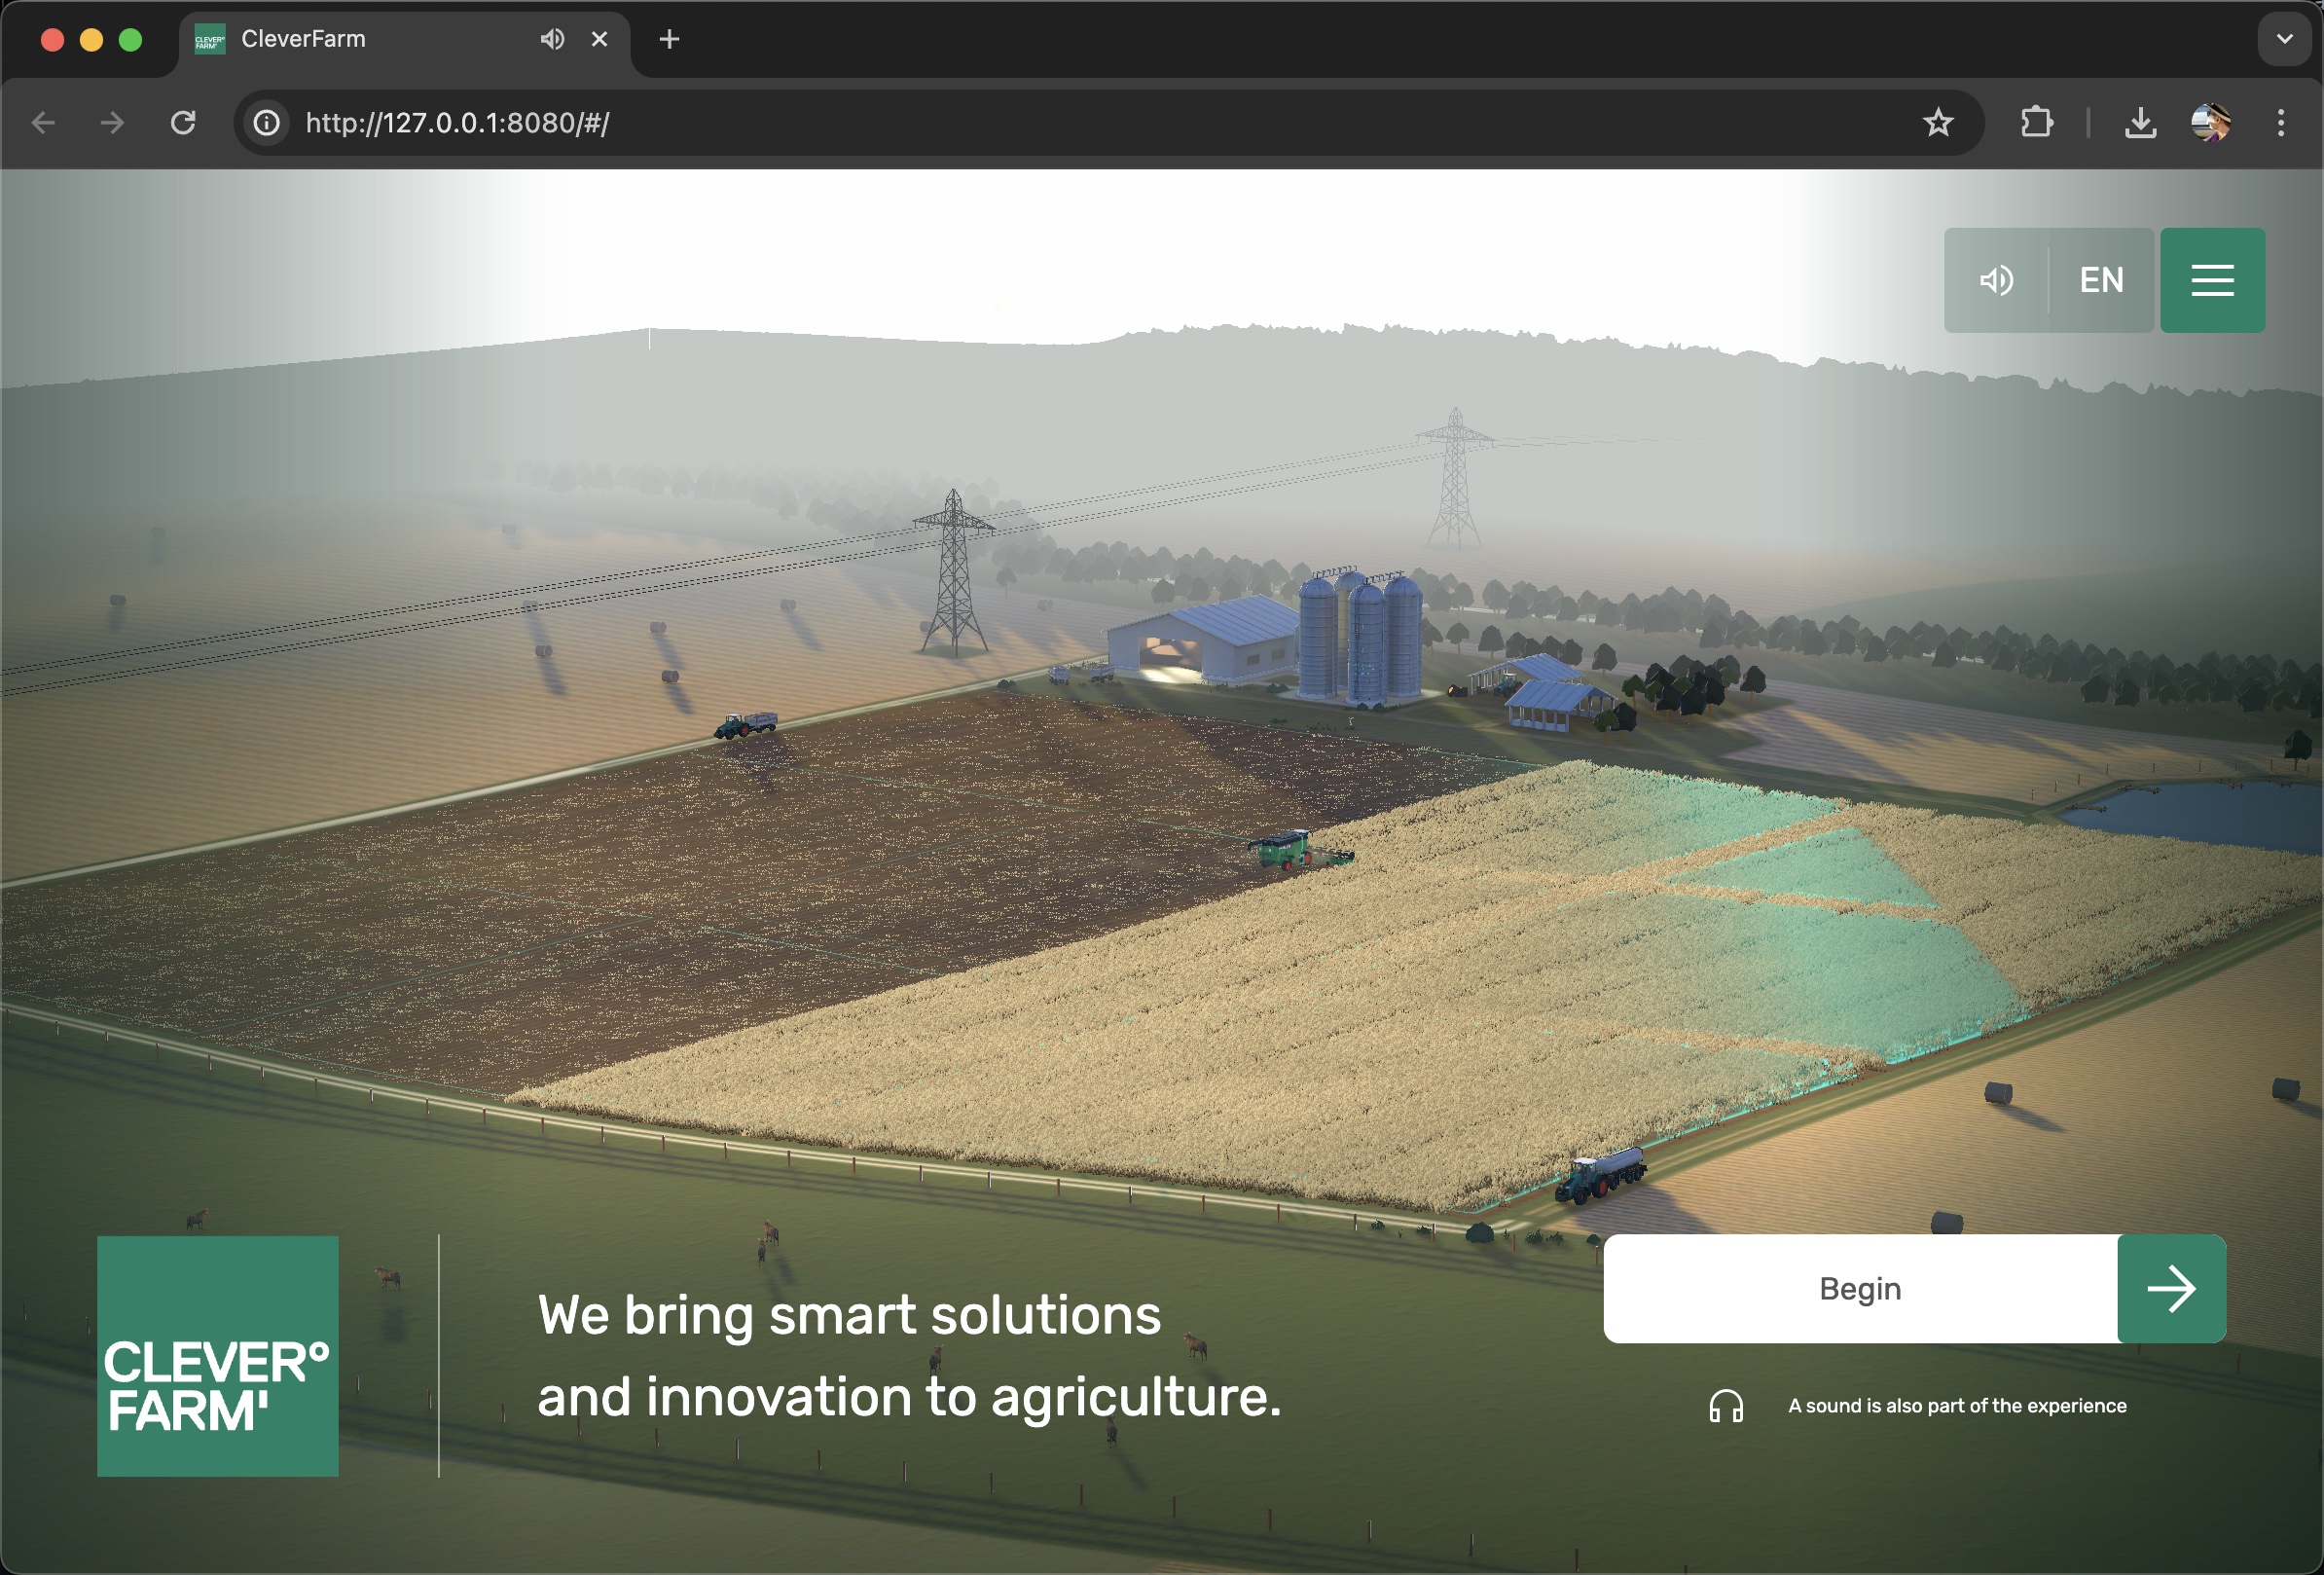2324x1575 pixels.
Task: Open a new browser tab
Action: coord(669,39)
